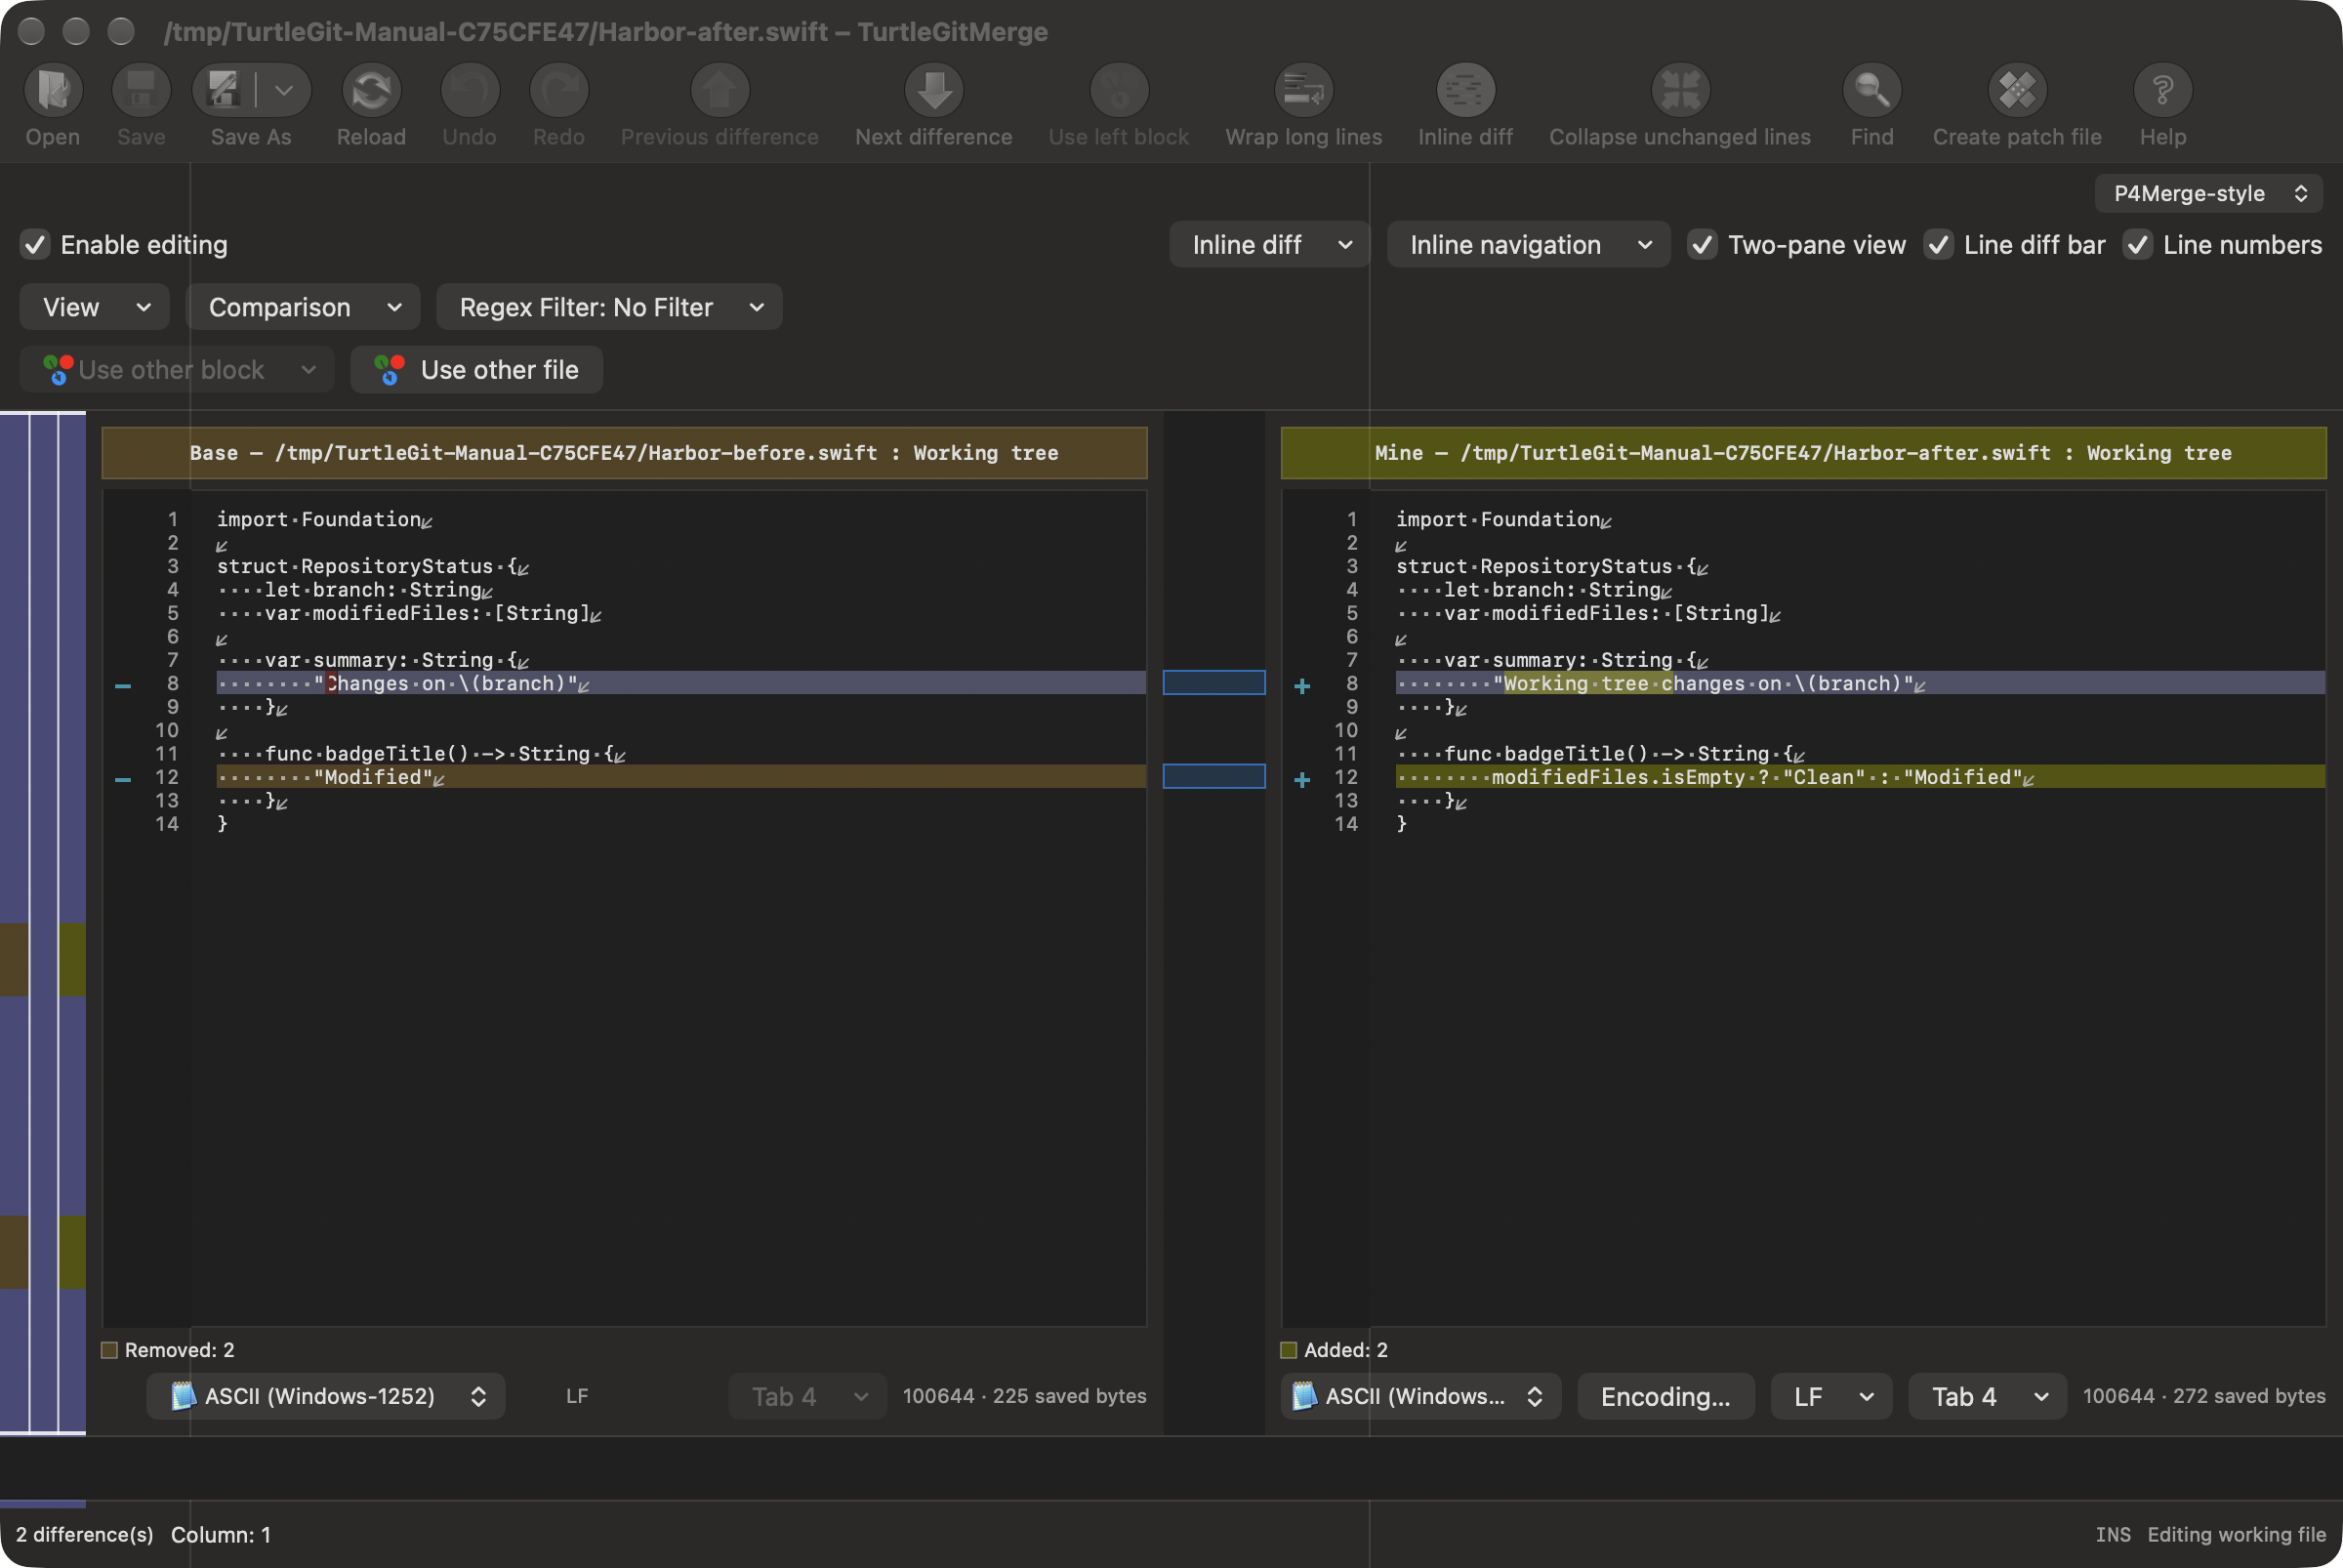
Task: Click Base line 12 "Modified" text
Action: pyautogui.click(x=373, y=777)
